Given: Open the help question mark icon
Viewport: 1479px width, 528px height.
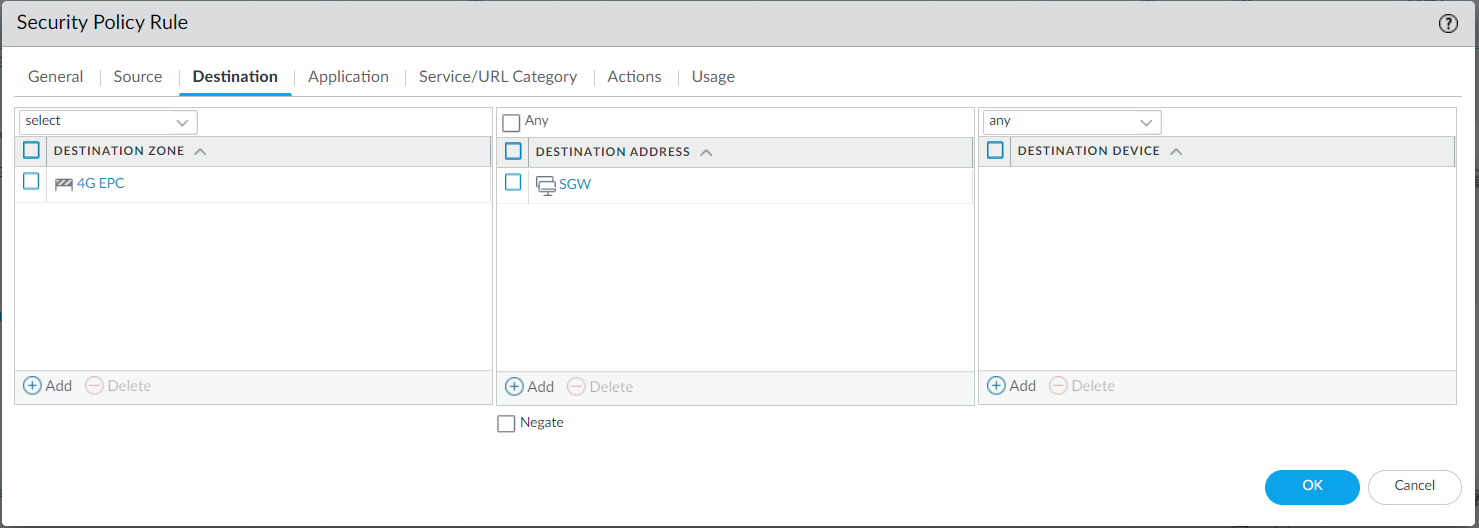Looking at the screenshot, I should tap(1448, 24).
